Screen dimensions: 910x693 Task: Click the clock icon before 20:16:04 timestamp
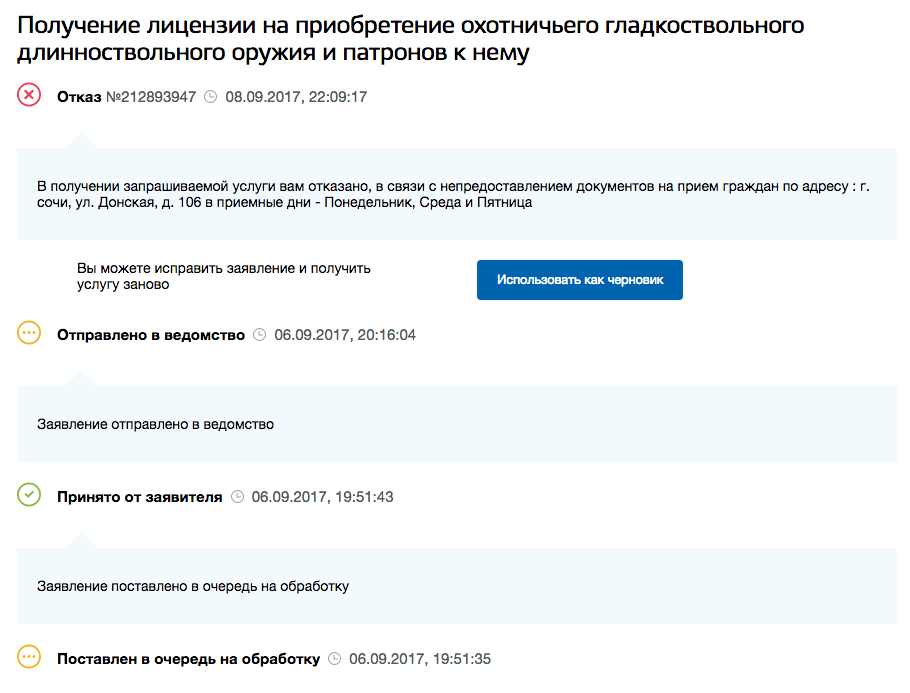(x=260, y=335)
